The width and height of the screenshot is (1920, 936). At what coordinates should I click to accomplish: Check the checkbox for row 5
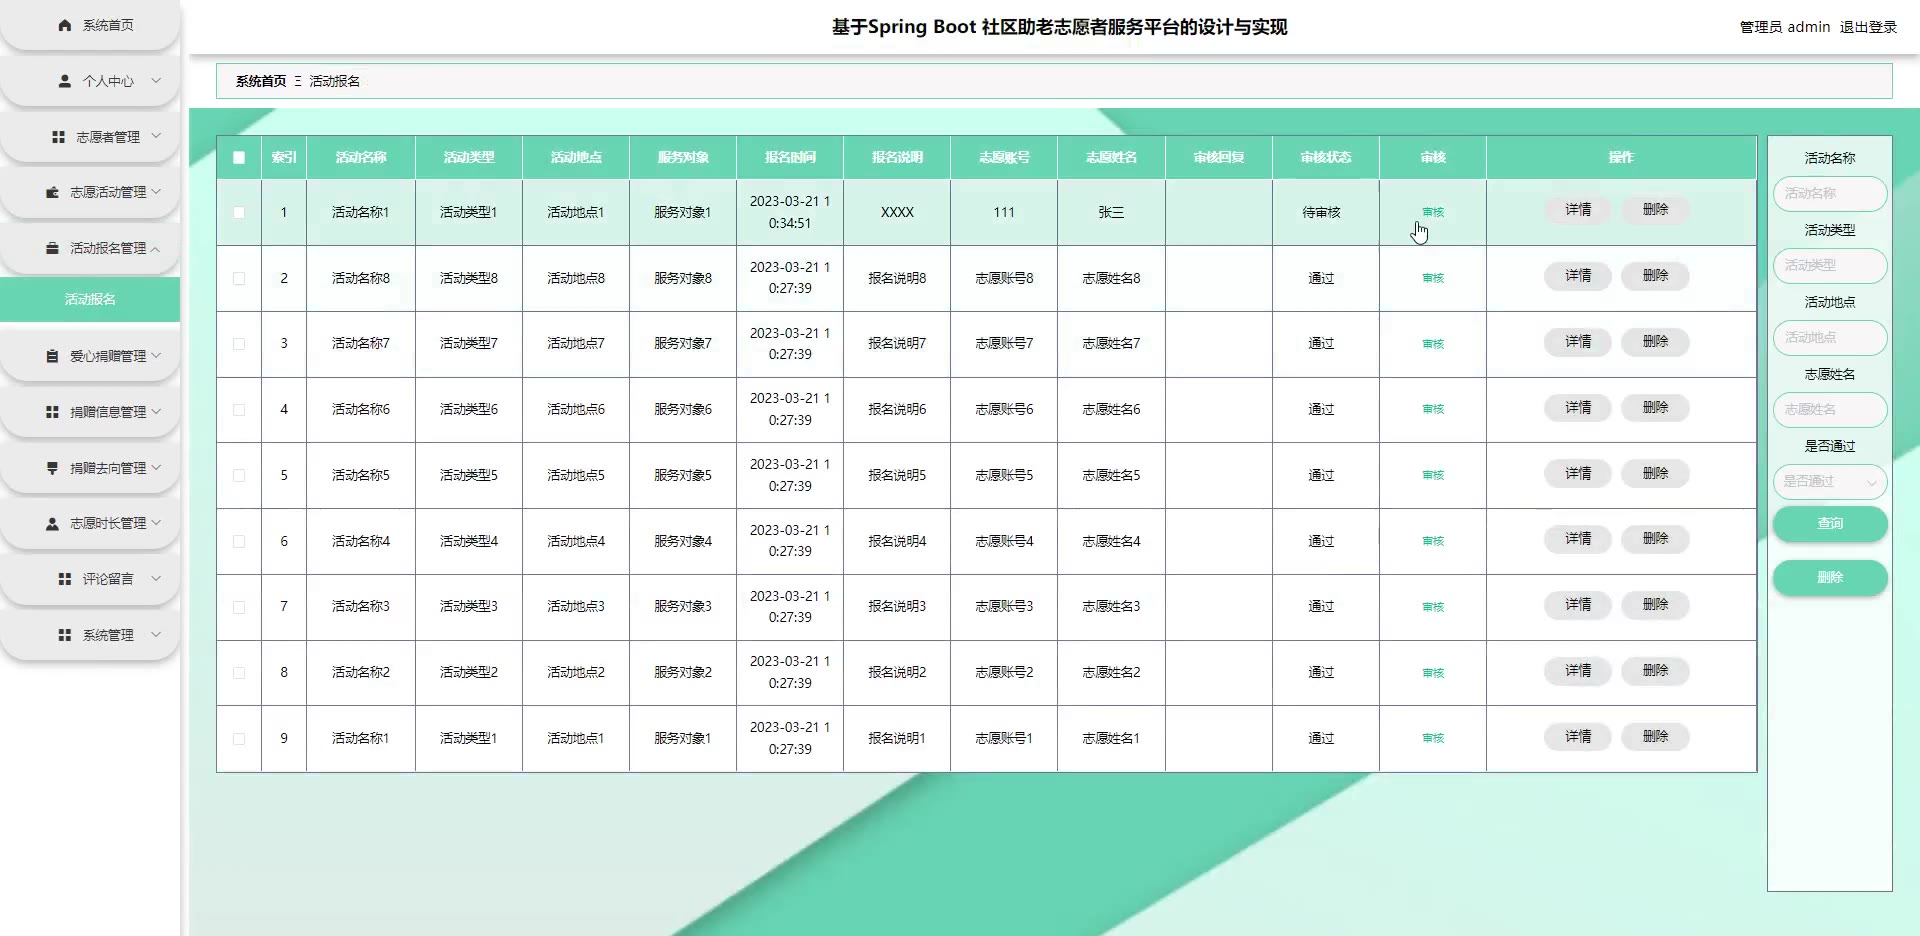pos(239,475)
